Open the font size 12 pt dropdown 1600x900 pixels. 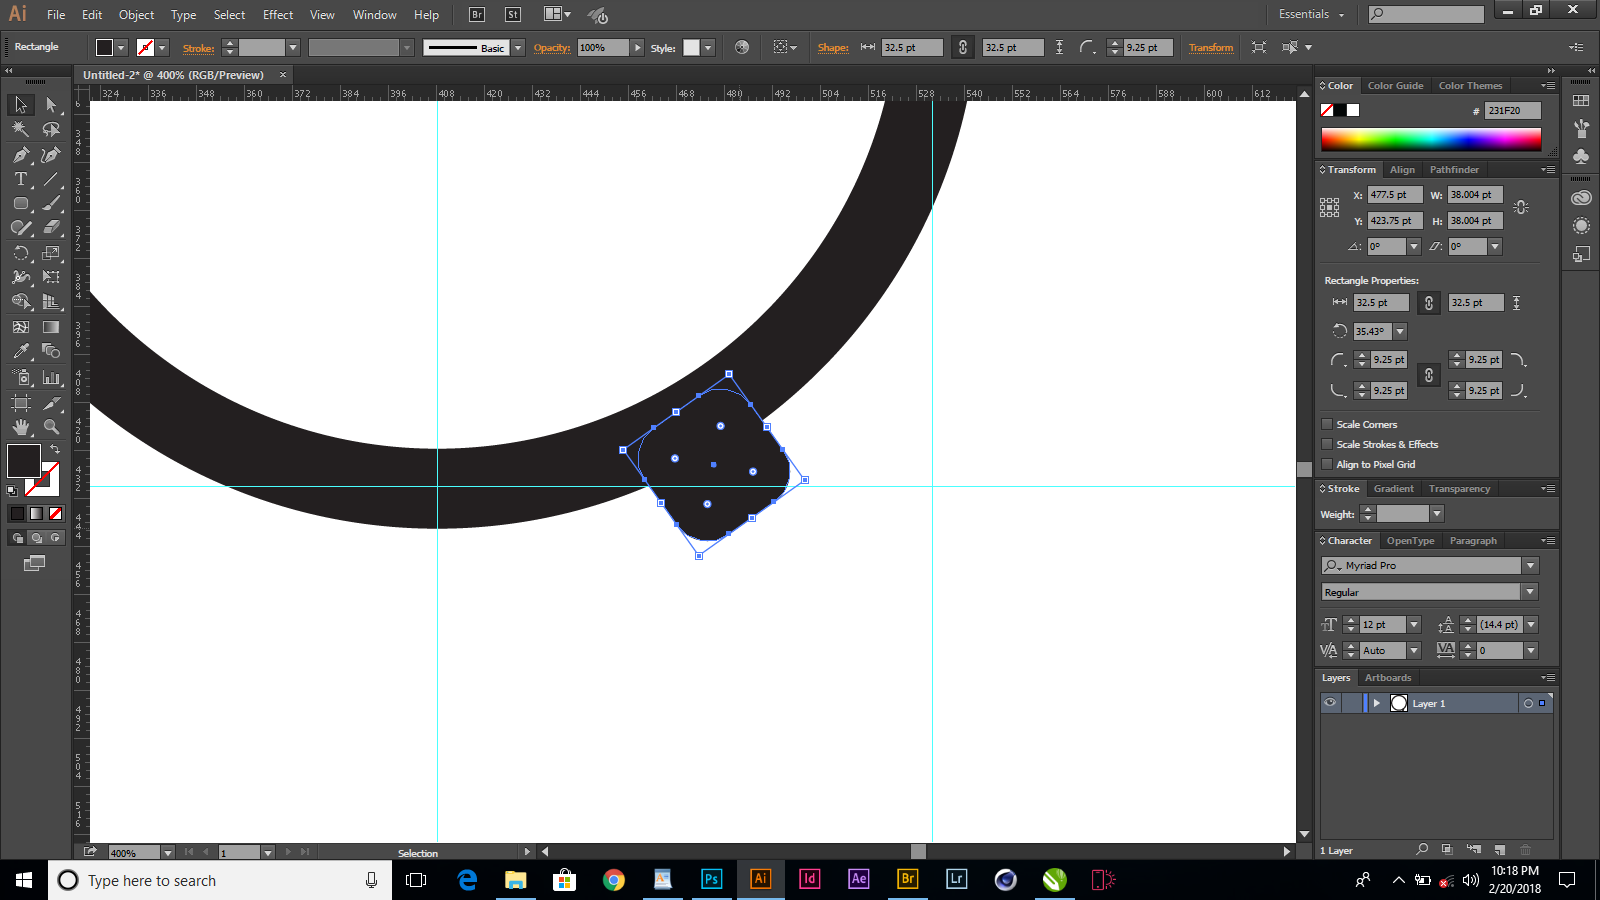[1414, 625]
